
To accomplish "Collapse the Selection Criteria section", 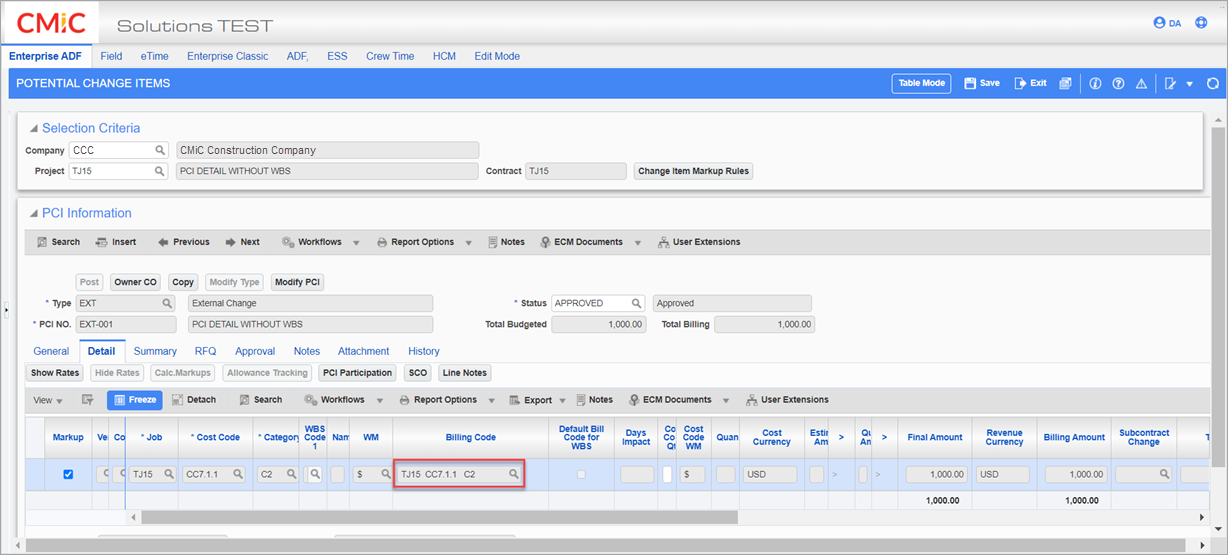I will (x=34, y=129).
